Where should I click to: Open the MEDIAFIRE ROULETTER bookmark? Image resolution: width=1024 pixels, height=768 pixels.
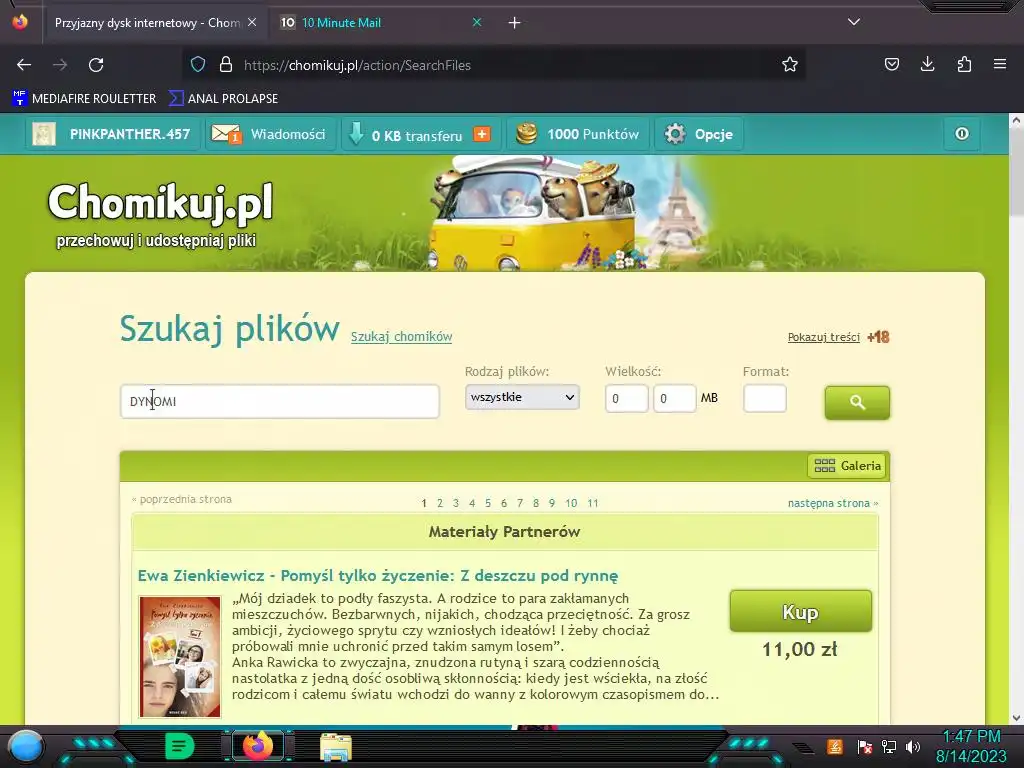click(84, 99)
